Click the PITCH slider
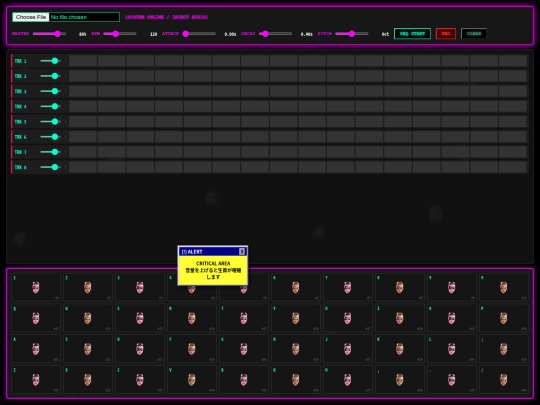 pyautogui.click(x=352, y=34)
